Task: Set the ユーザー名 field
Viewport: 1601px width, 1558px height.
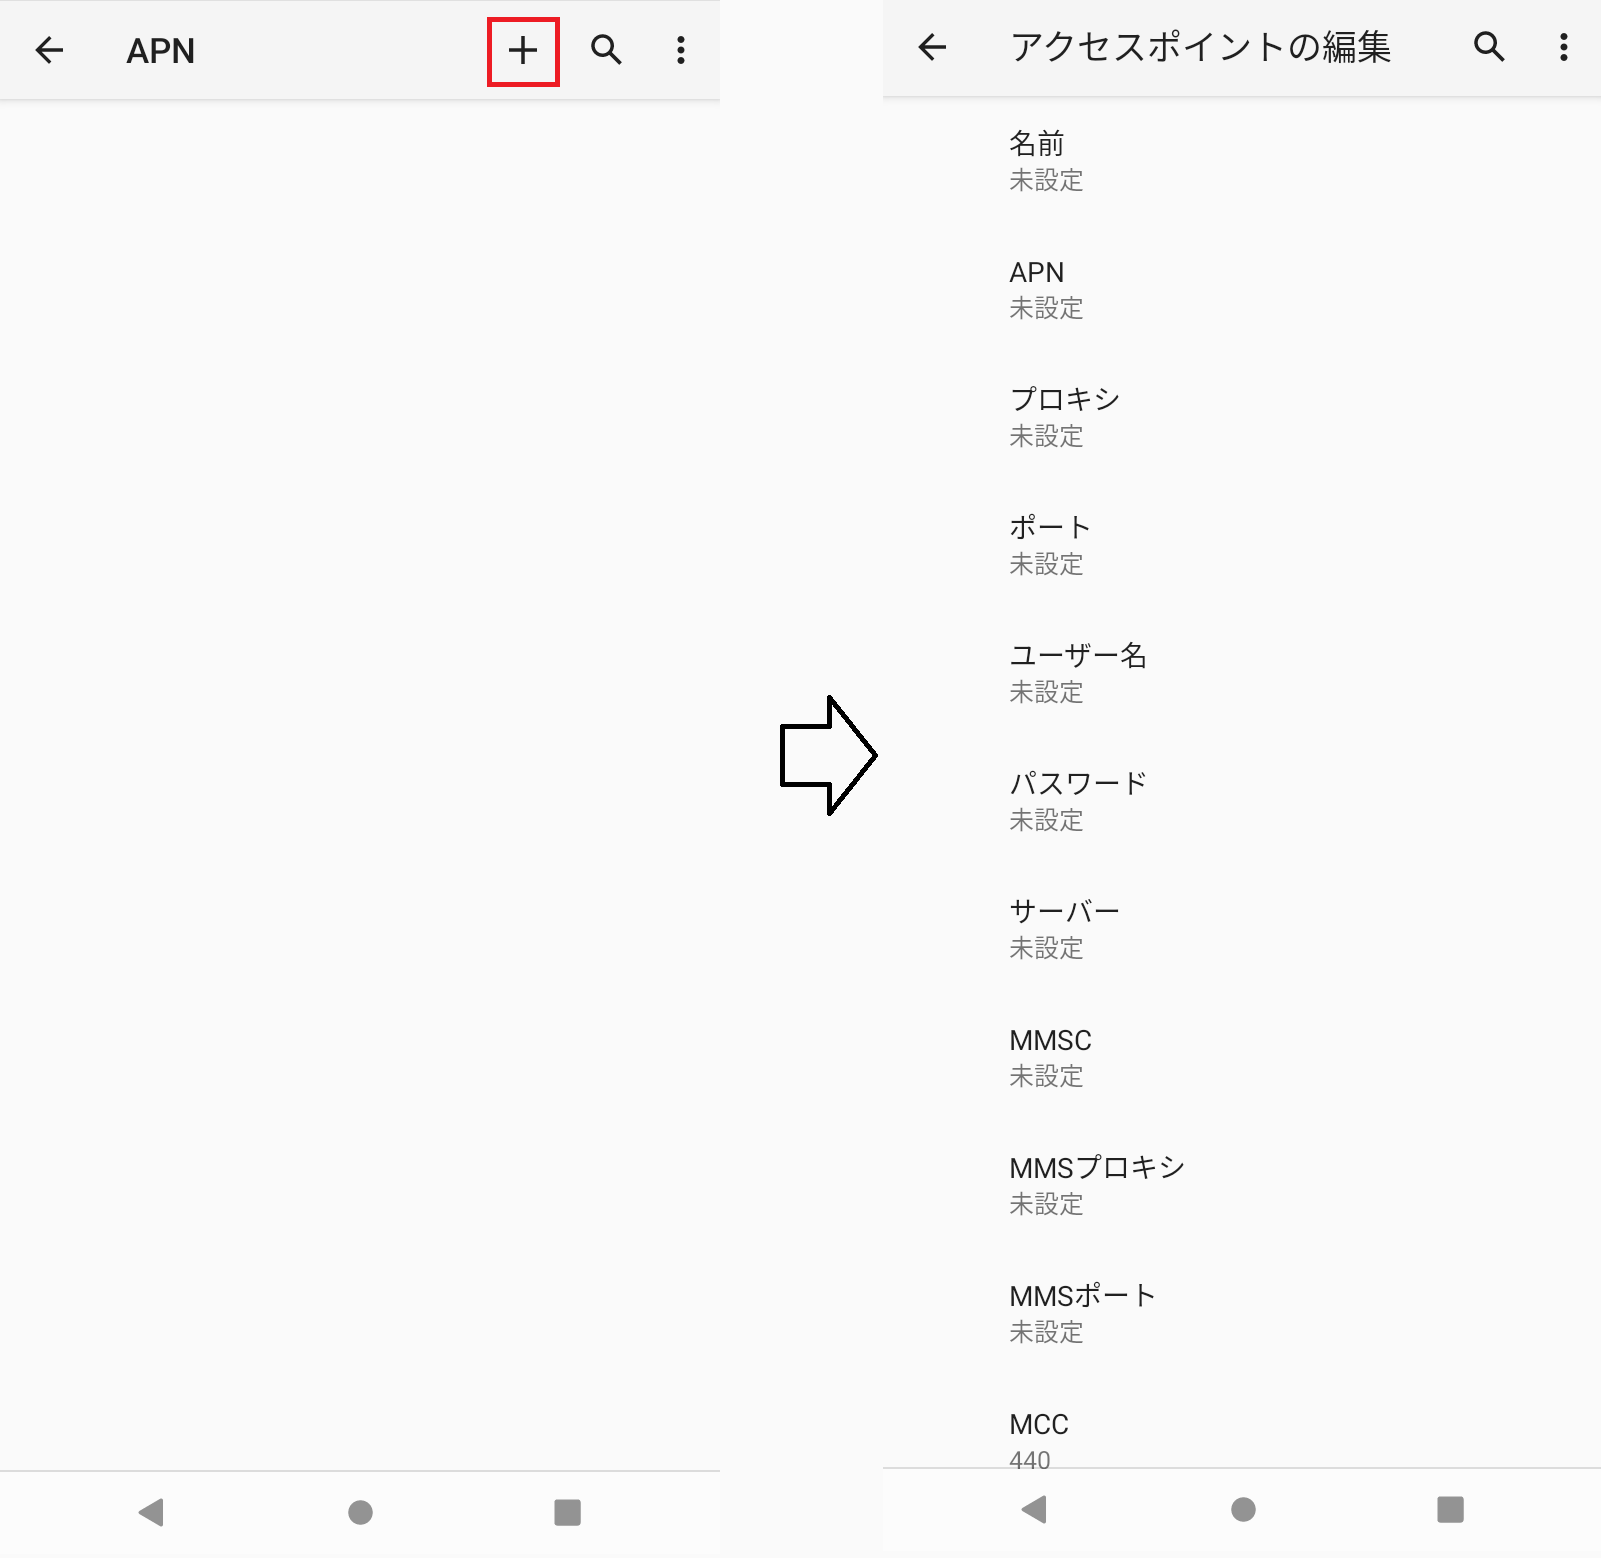Action: (1242, 673)
